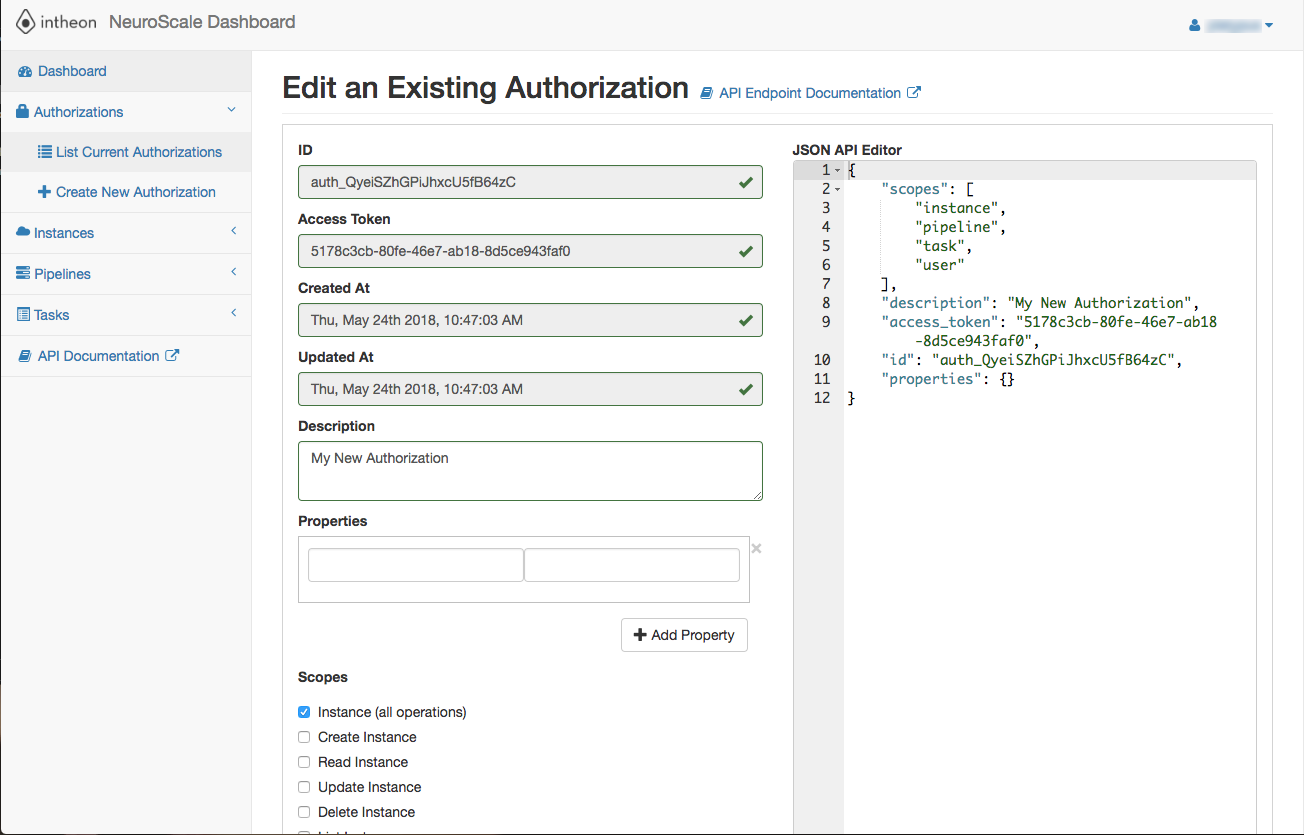Click the green checkmark in the ID field

(745, 182)
